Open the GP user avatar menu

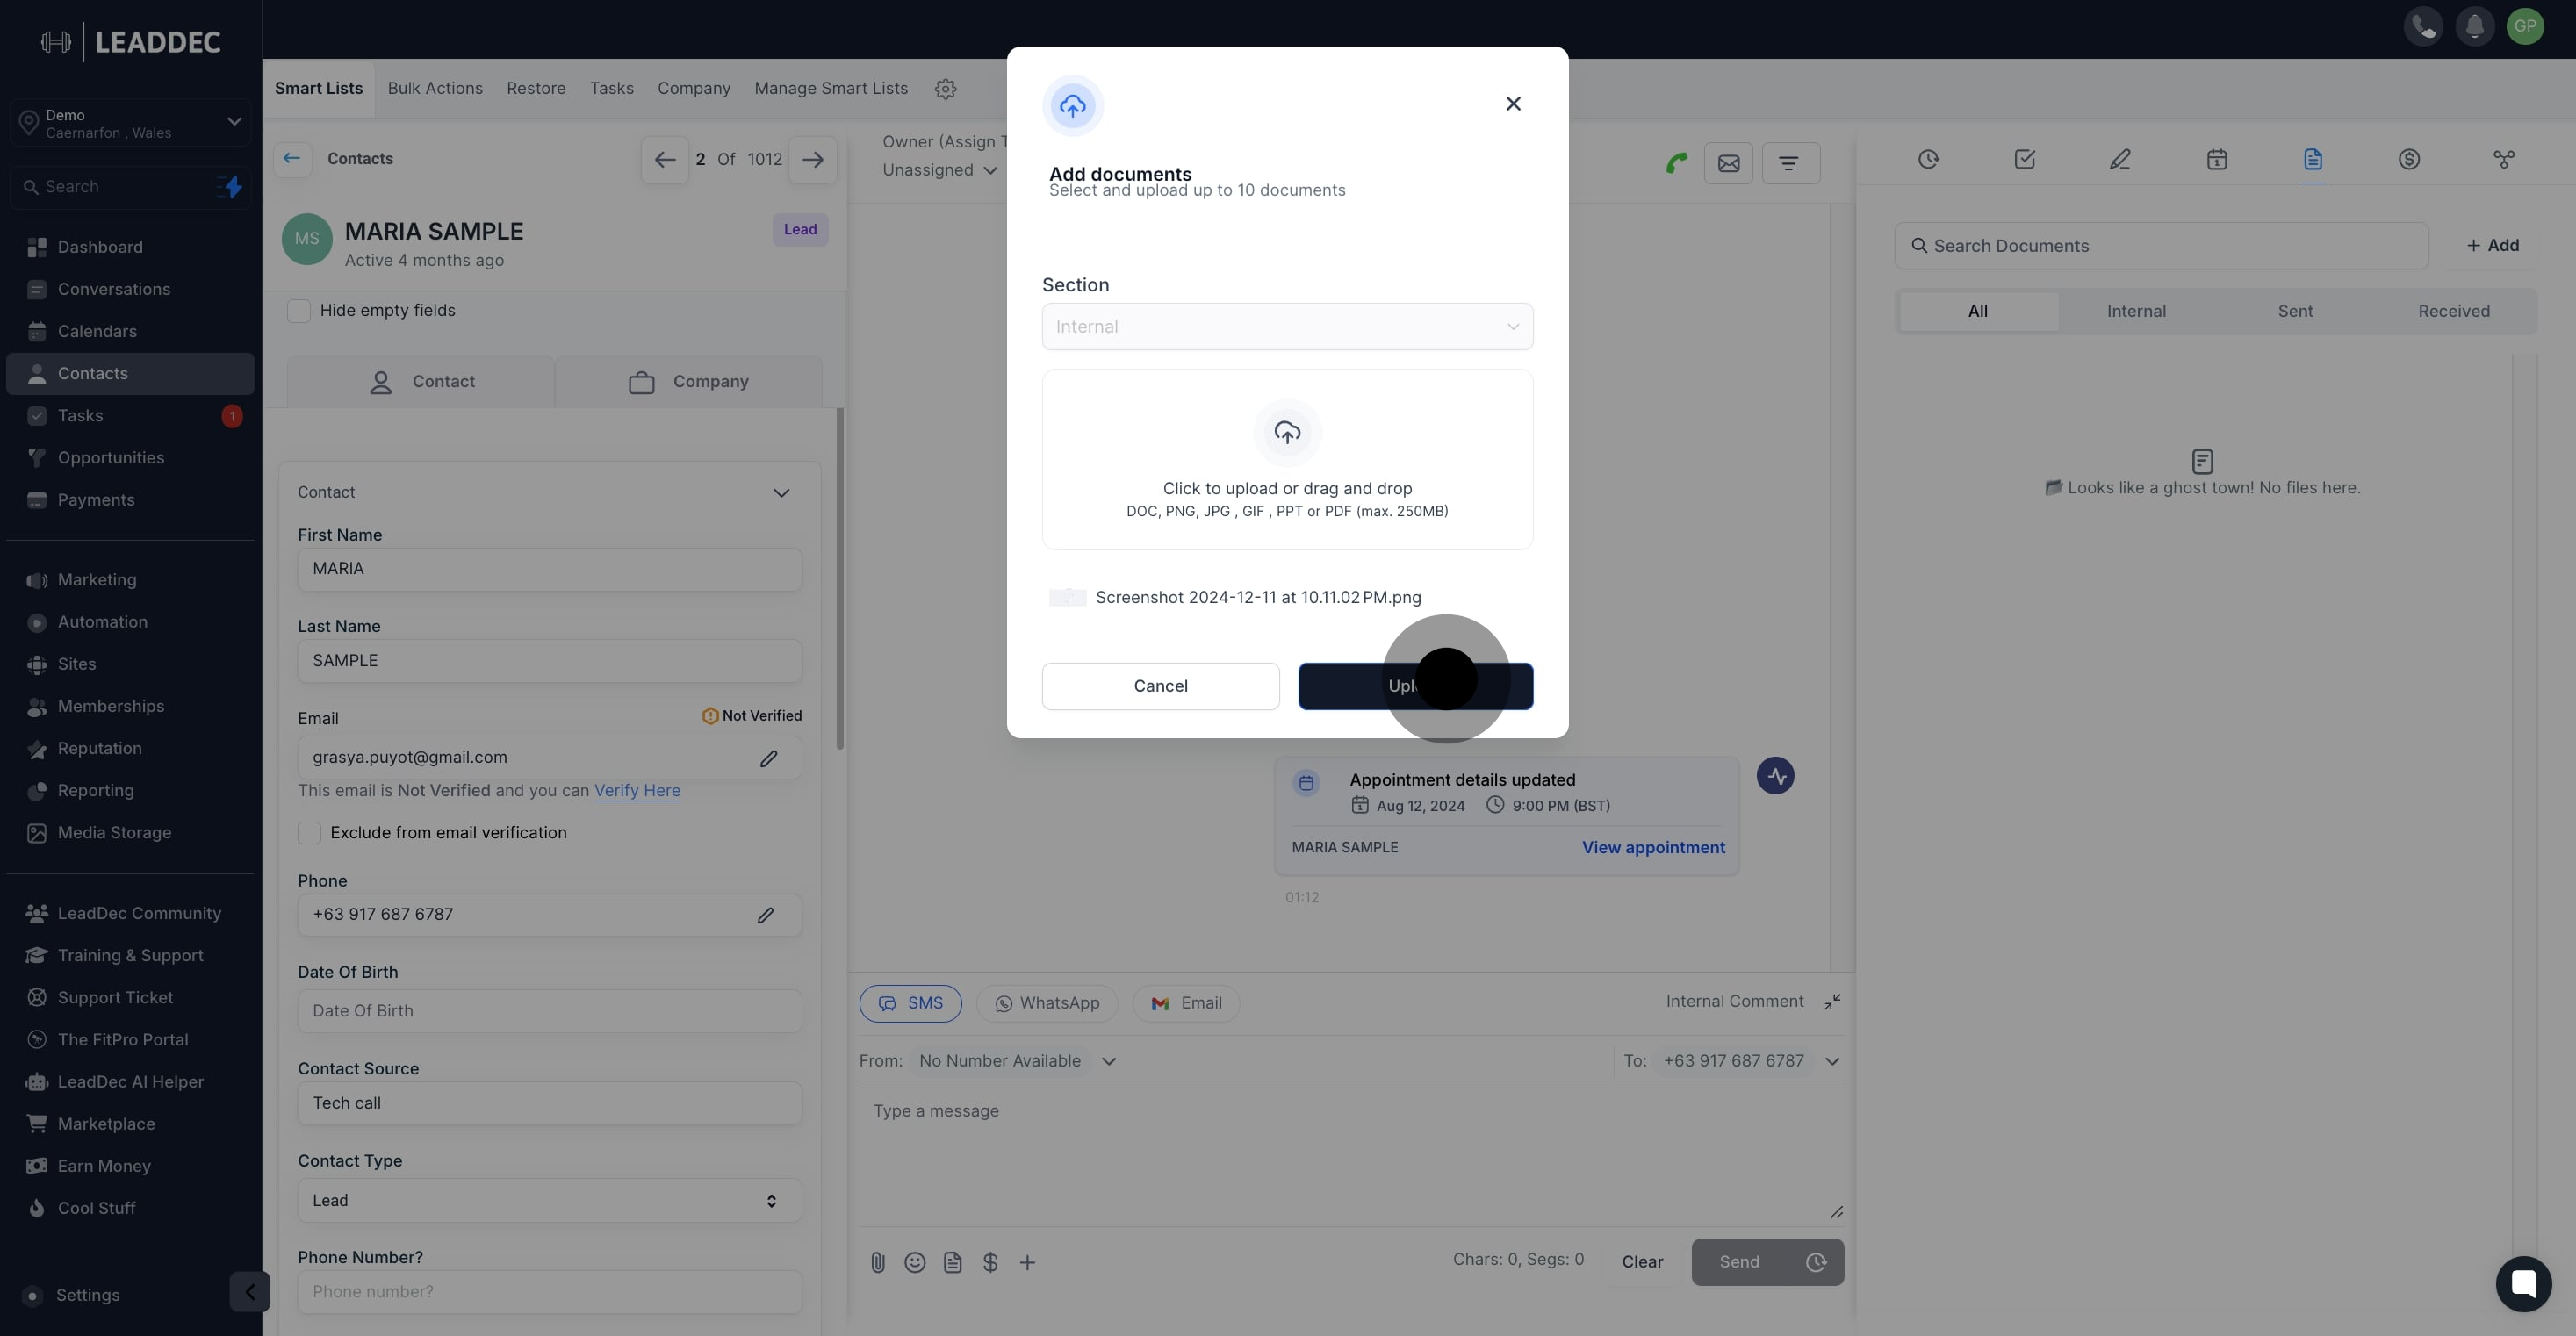pyautogui.click(x=2525, y=26)
